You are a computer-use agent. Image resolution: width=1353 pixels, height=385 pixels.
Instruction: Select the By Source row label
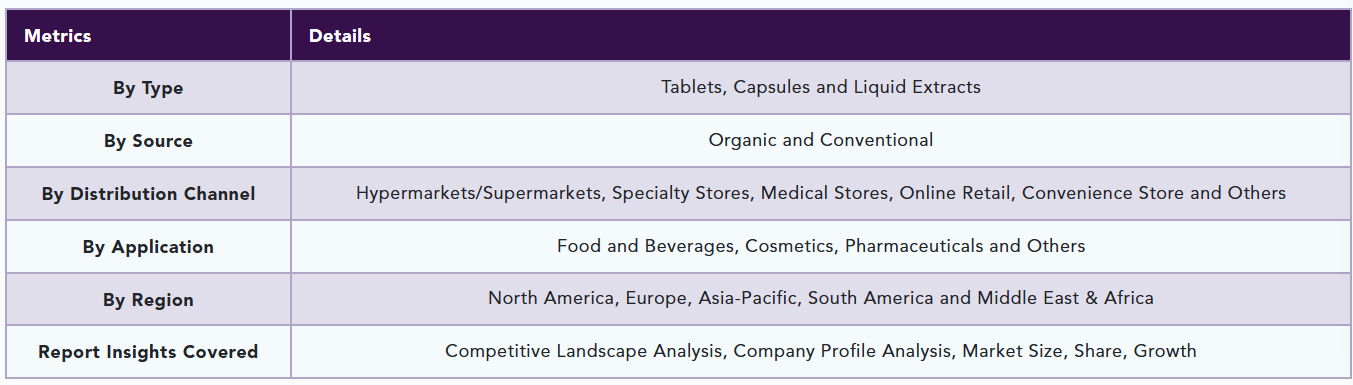tap(148, 141)
